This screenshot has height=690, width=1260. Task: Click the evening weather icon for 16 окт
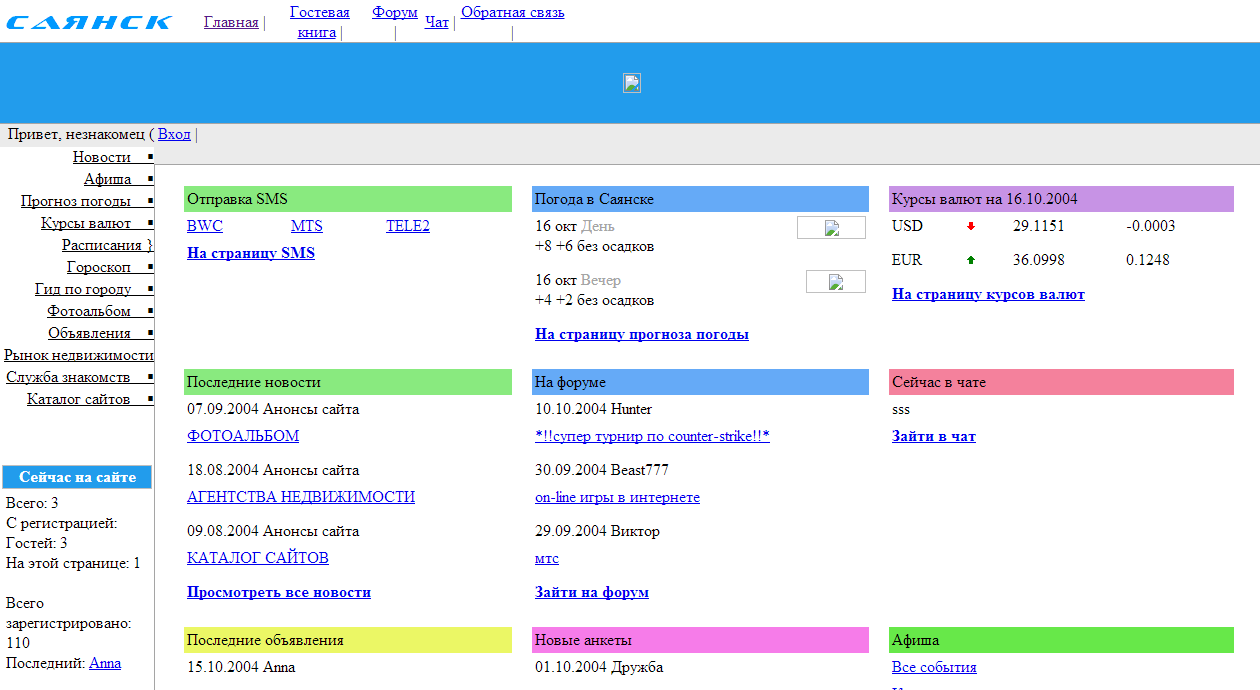click(835, 282)
